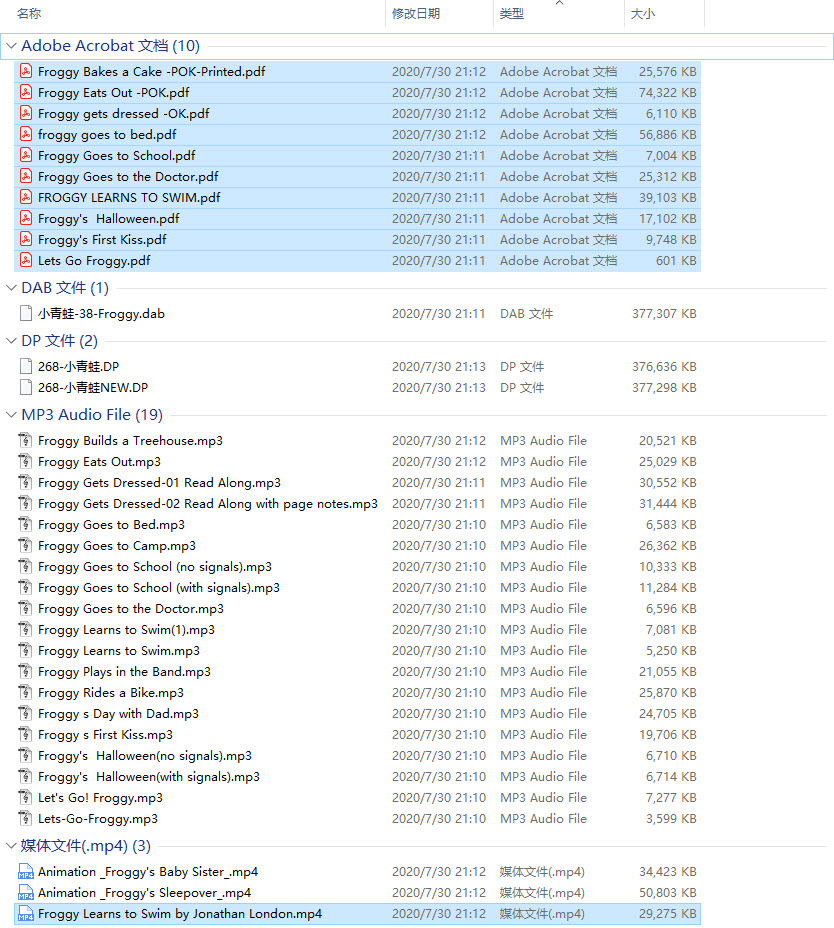The width and height of the screenshot is (834, 928).
Task: Collapse the 媒体文件(.mp4) group
Action: (x=11, y=846)
